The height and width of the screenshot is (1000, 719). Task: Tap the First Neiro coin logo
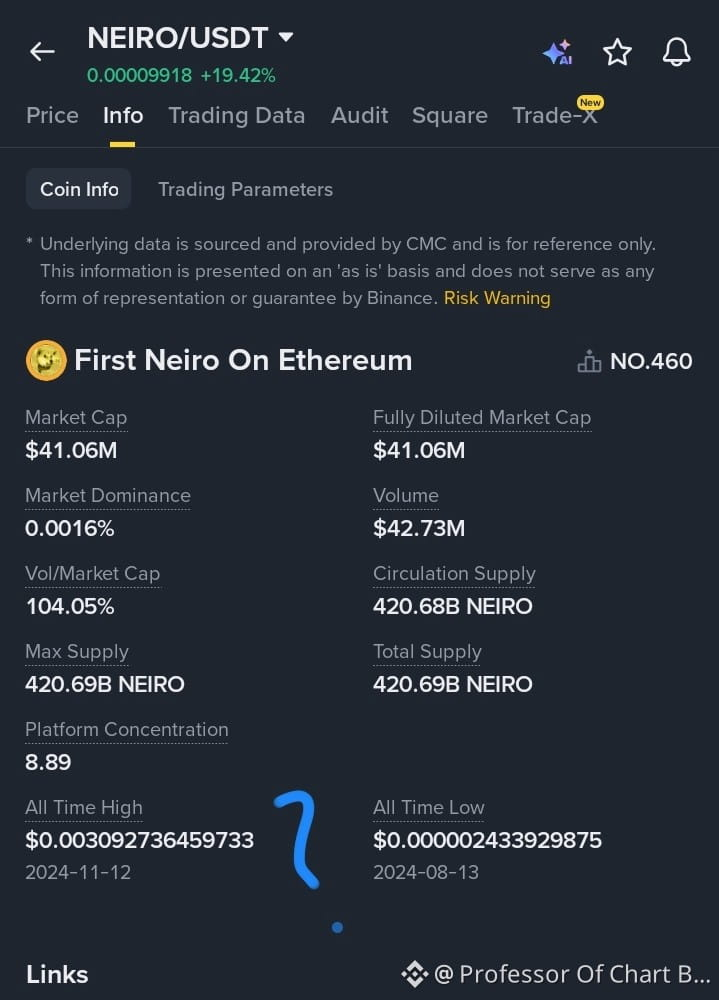coord(46,360)
